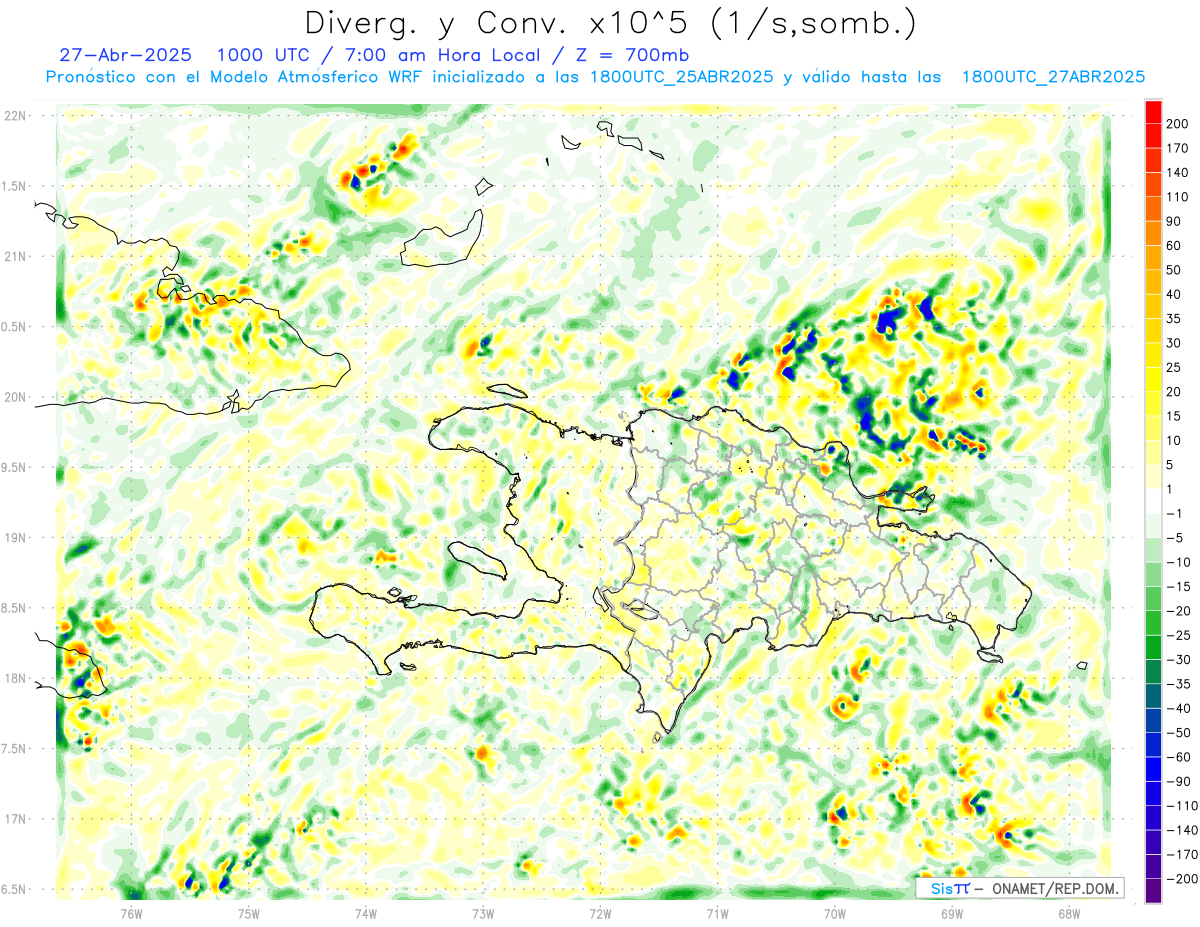Screen dimensions: 1200x927
Task: Click the 69W longitude label
Action: pyautogui.click(x=952, y=913)
